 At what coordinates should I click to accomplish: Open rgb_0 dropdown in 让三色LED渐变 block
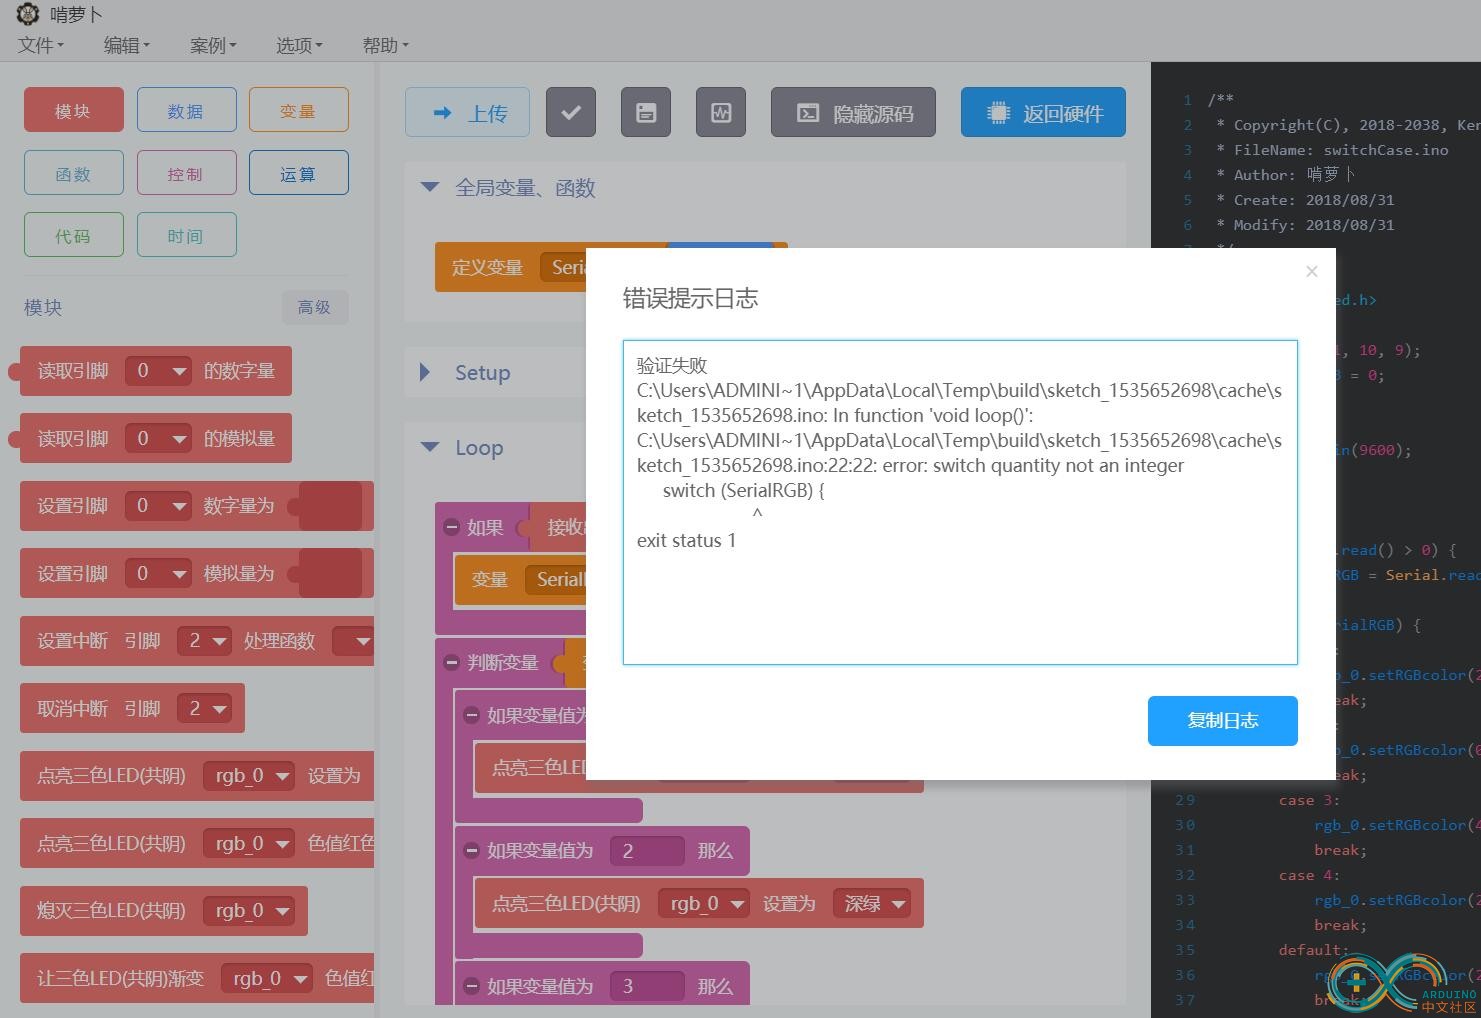pyautogui.click(x=266, y=978)
